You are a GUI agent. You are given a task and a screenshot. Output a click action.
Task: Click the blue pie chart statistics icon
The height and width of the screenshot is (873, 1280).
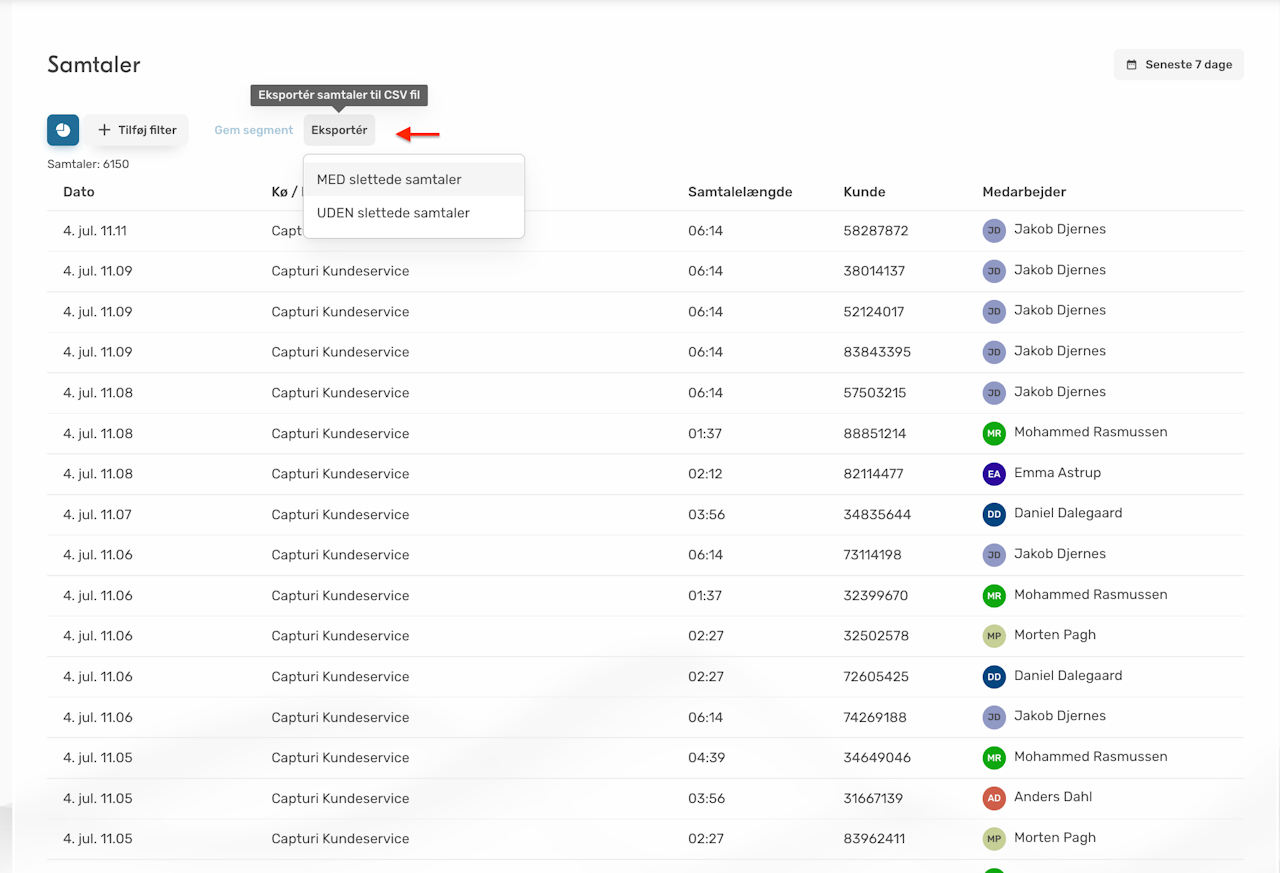click(x=63, y=130)
